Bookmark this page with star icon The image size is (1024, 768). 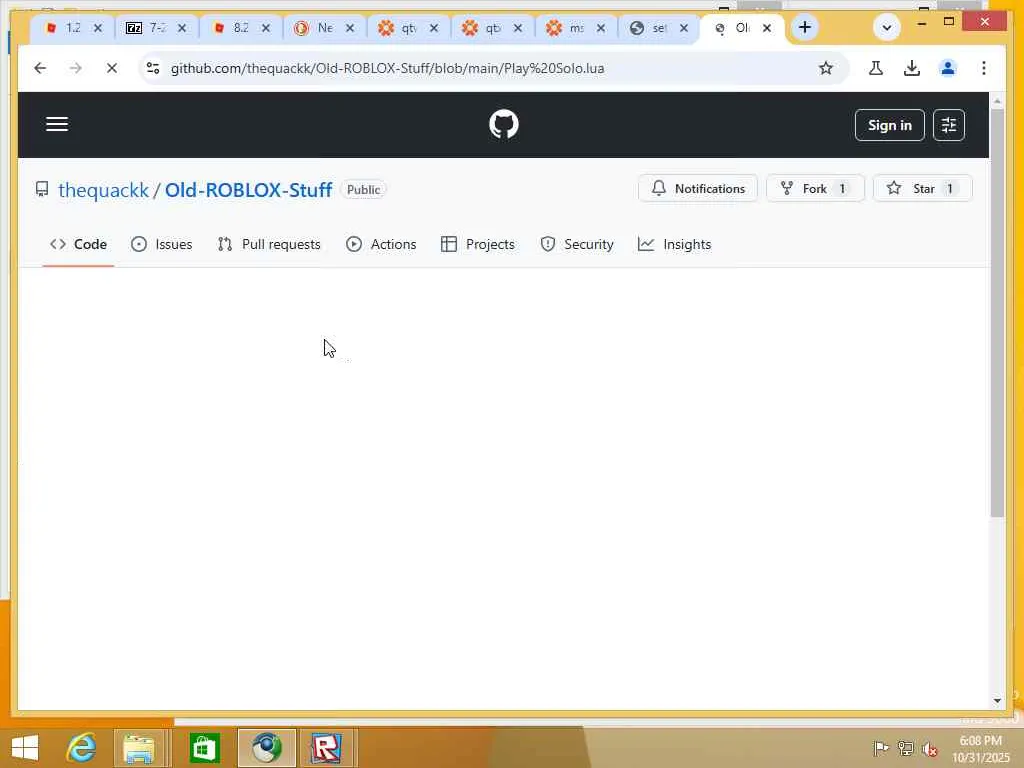[x=825, y=68]
